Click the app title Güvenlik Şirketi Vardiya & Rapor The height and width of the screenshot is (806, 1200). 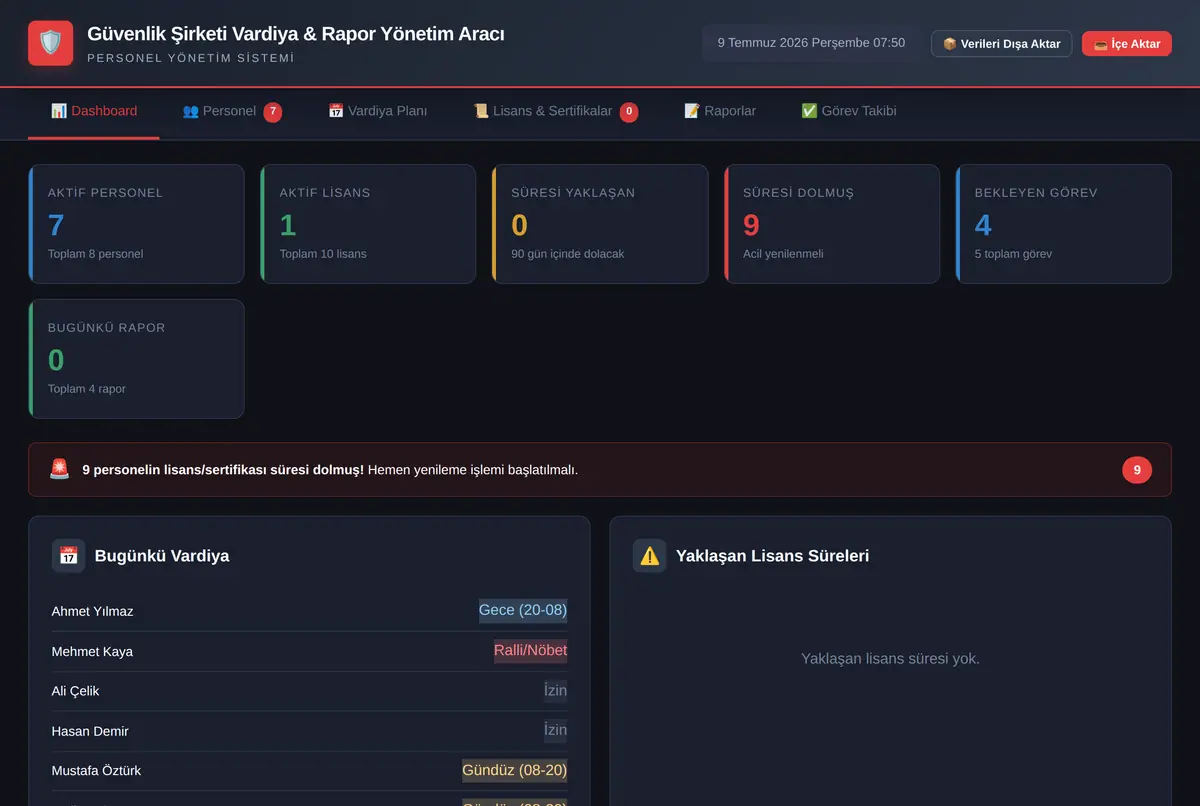(296, 34)
